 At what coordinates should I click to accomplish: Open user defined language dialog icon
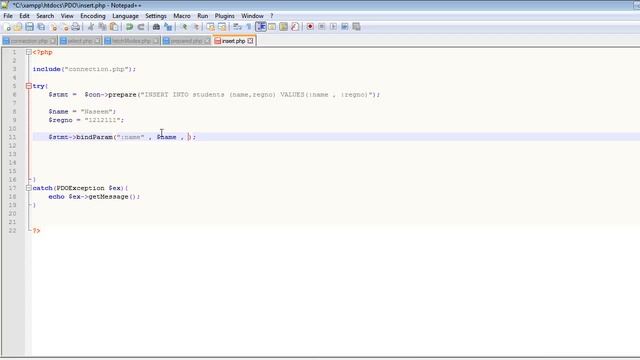272,27
